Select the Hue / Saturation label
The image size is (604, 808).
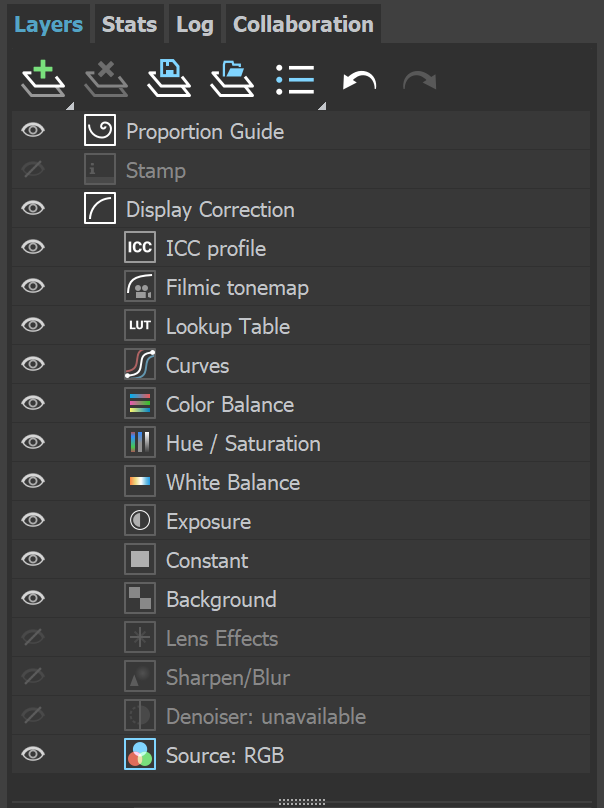click(x=243, y=444)
